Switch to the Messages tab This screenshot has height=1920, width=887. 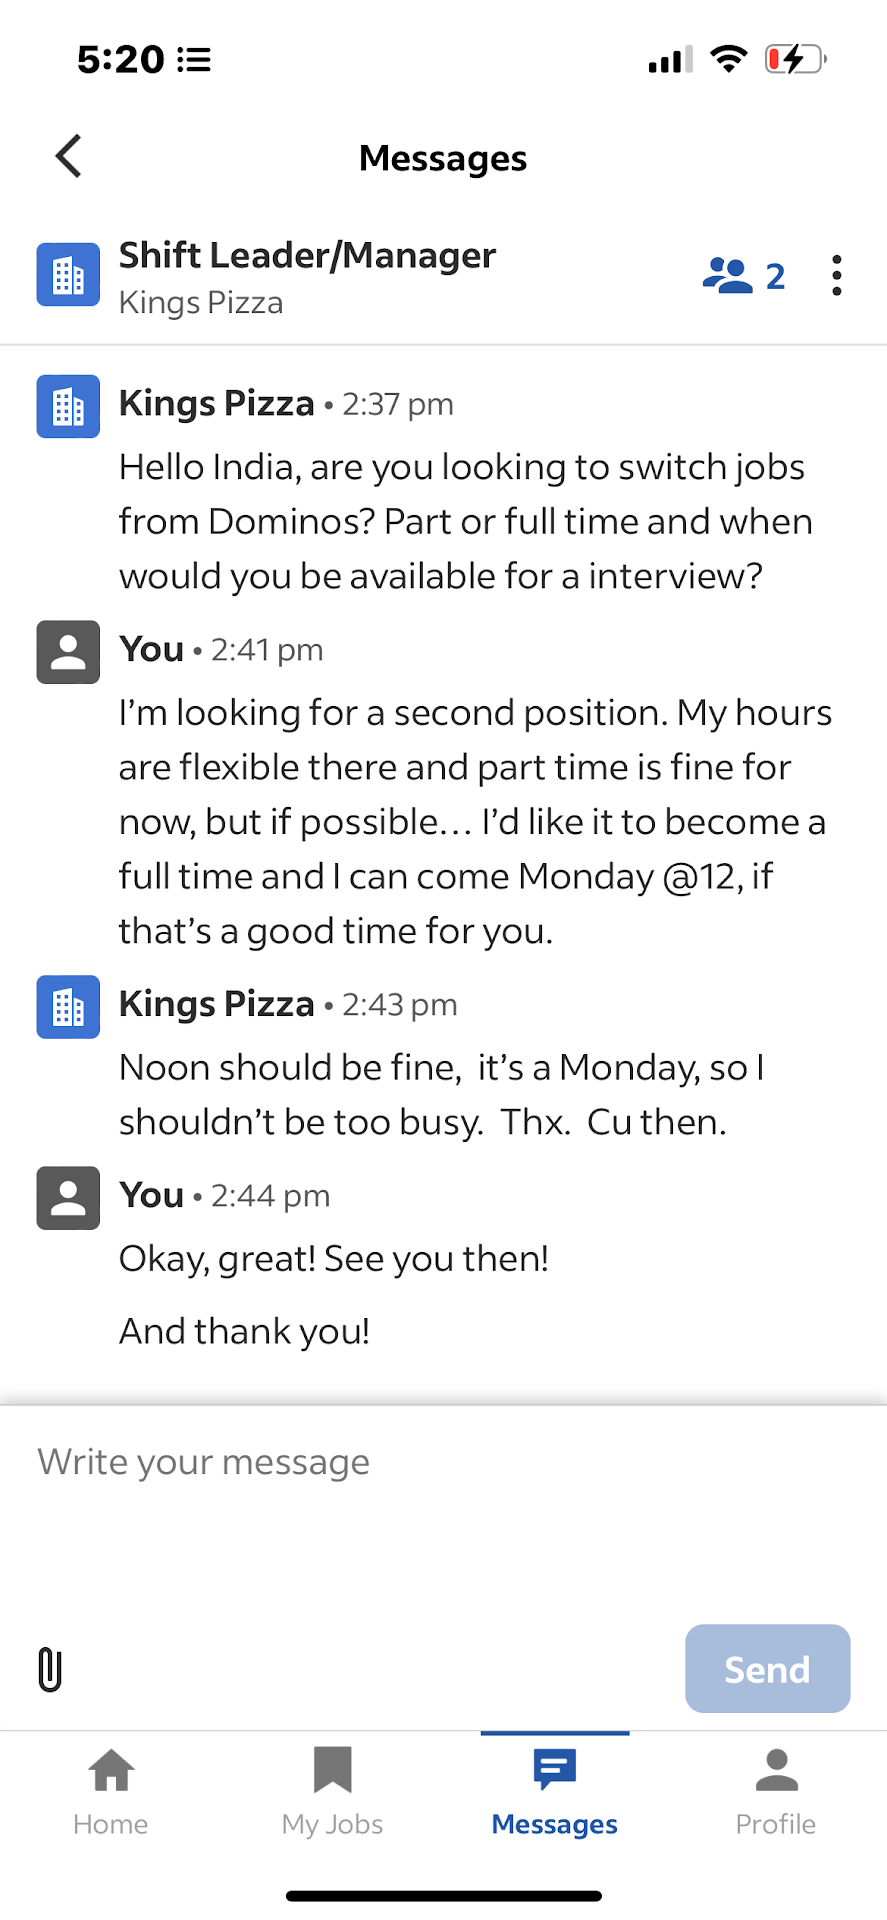point(555,1792)
